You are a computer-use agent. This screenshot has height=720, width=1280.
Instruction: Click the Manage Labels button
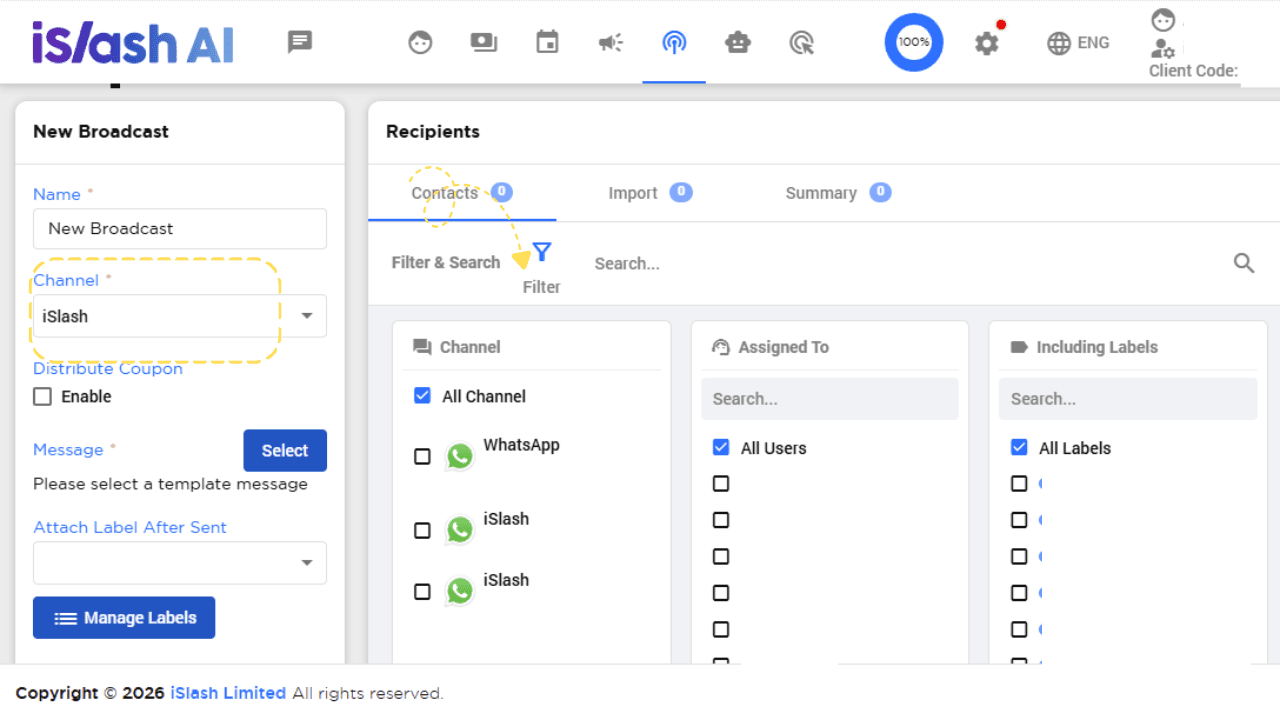(x=124, y=618)
